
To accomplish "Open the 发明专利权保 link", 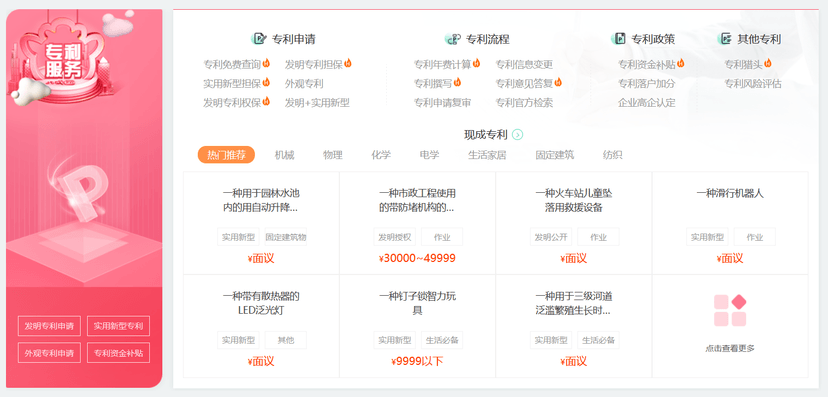I will (232, 103).
